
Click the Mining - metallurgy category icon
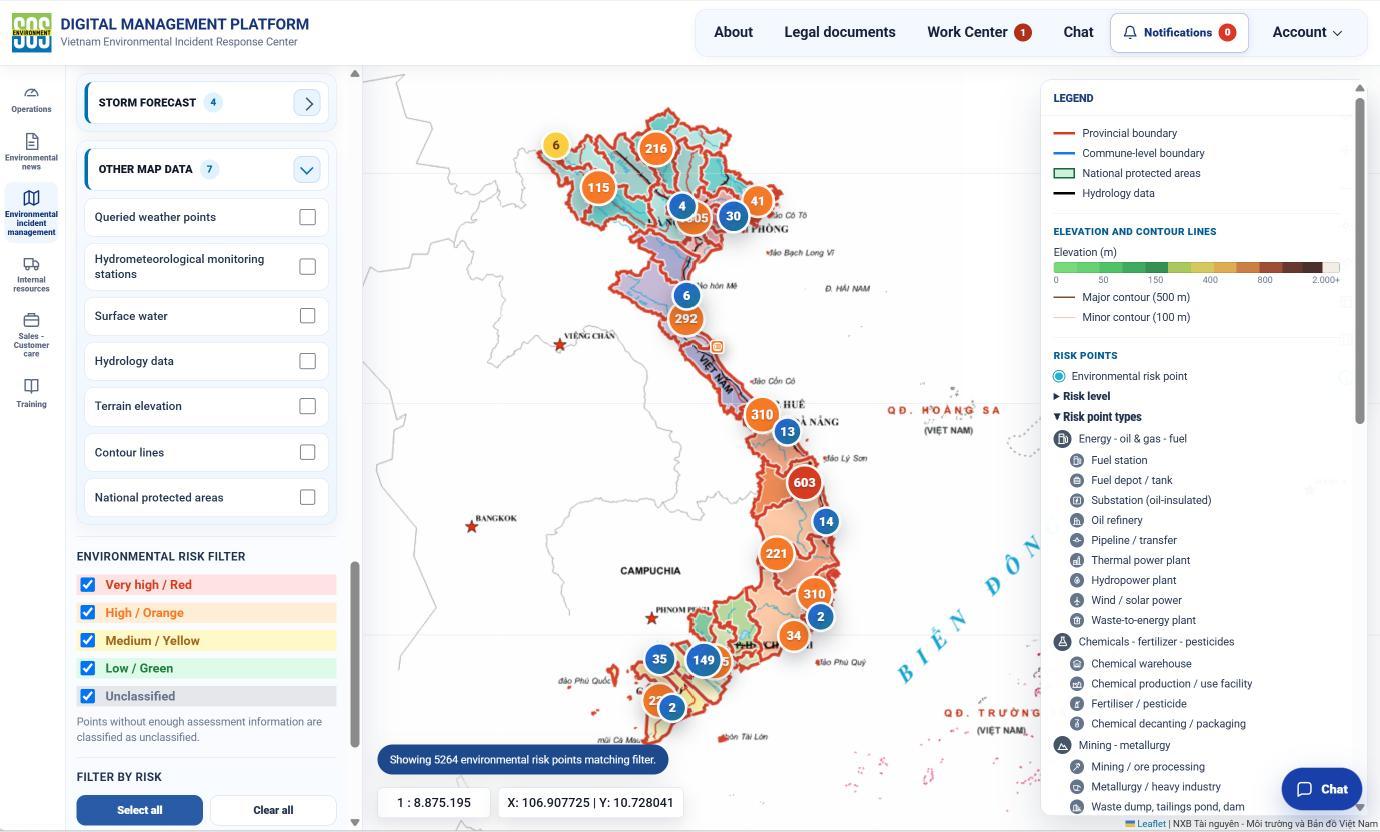[1063, 745]
